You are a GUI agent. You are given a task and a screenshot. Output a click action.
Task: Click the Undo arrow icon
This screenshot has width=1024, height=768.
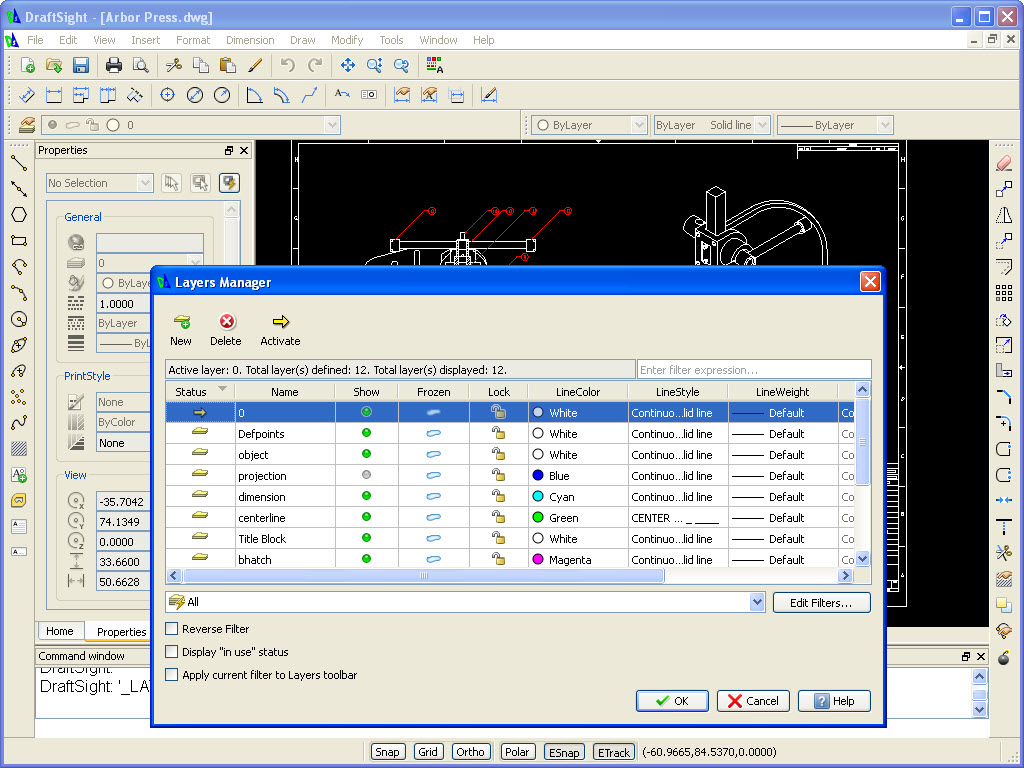[288, 65]
